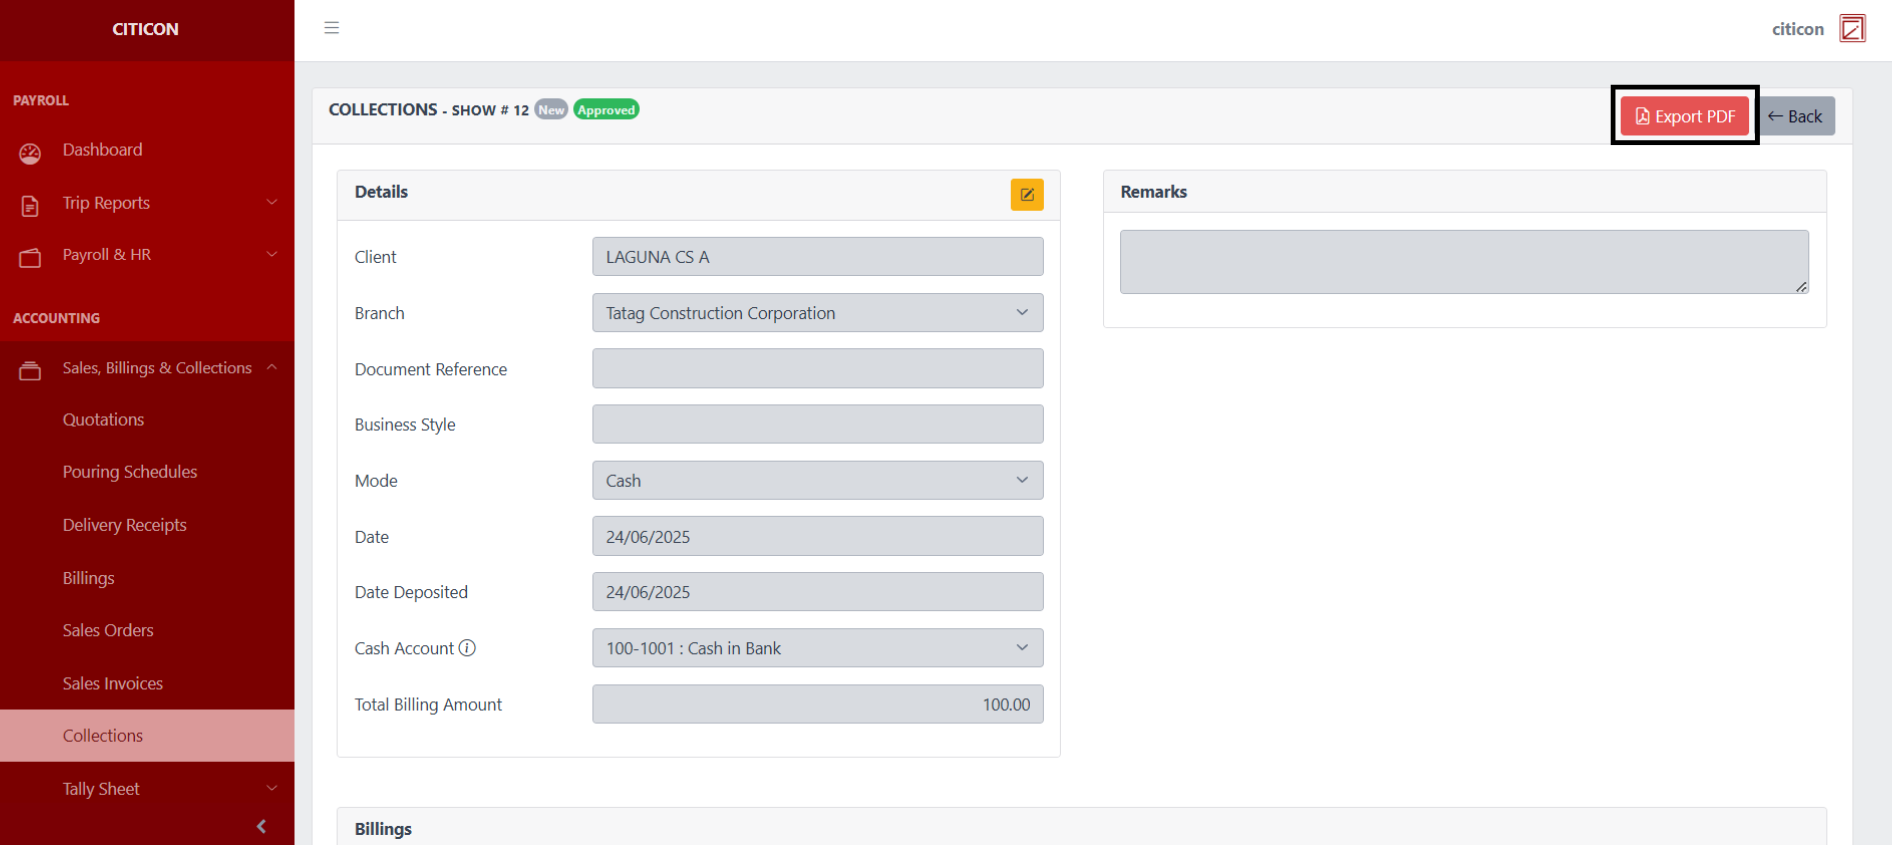
Task: Open the Branch dropdown
Action: click(817, 313)
